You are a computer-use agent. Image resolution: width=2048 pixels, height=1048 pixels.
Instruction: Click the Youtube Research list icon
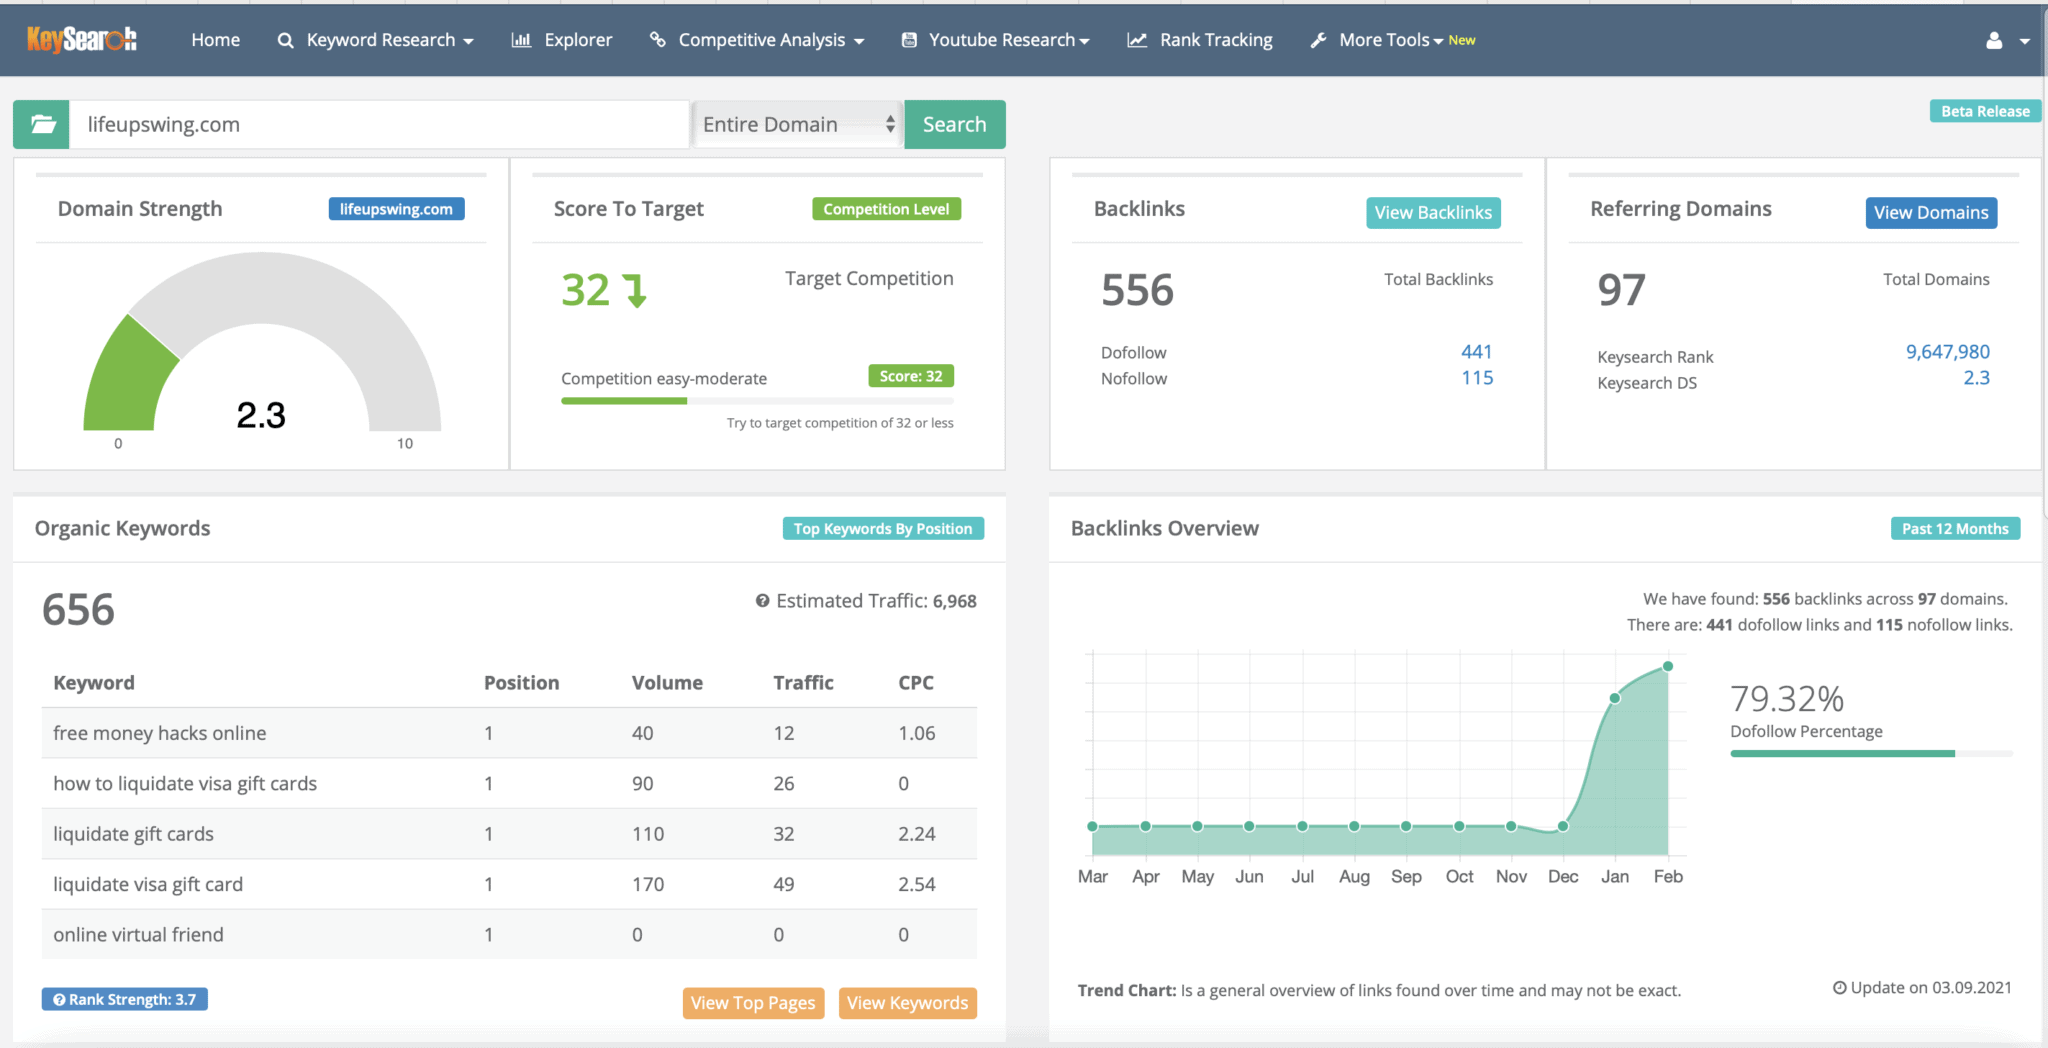pyautogui.click(x=909, y=40)
